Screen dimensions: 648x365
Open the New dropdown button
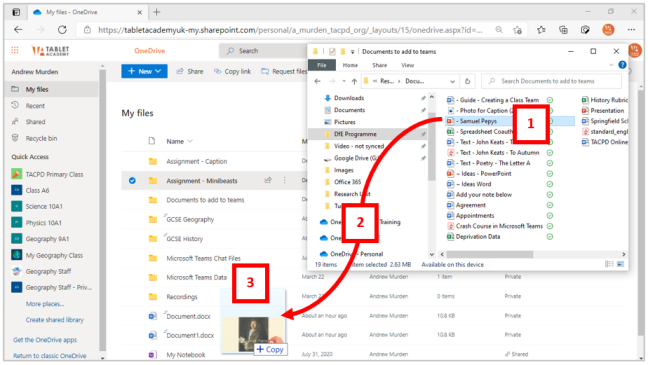pos(144,71)
